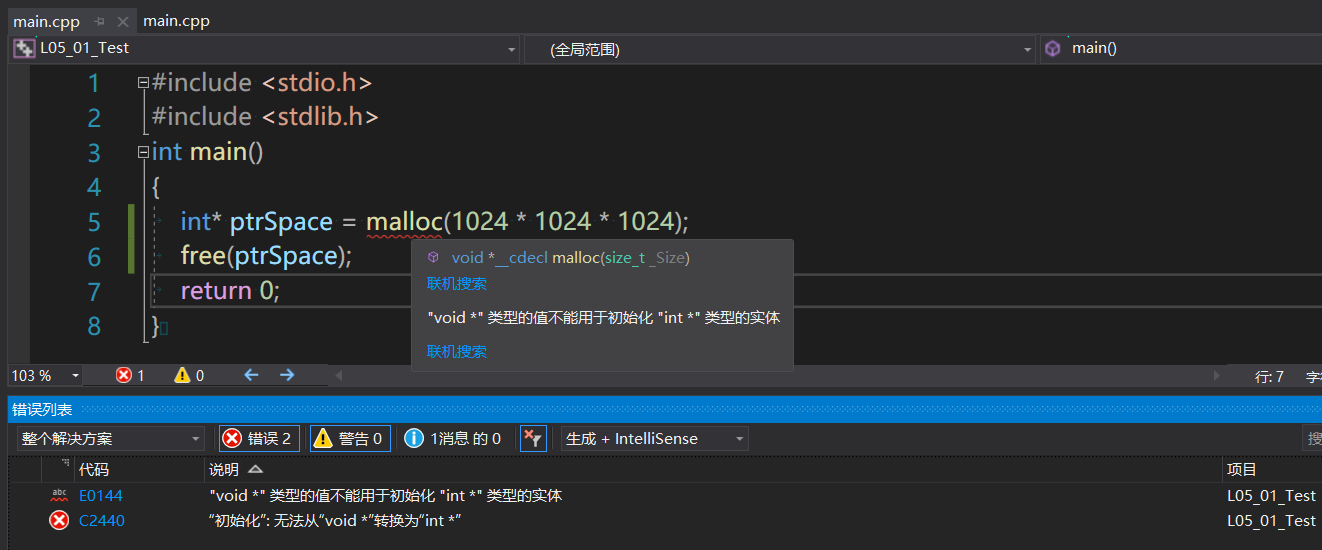Image resolution: width=1322 pixels, height=550 pixels.
Task: Click the horizontal editor scrollbar track
Action: (776, 375)
